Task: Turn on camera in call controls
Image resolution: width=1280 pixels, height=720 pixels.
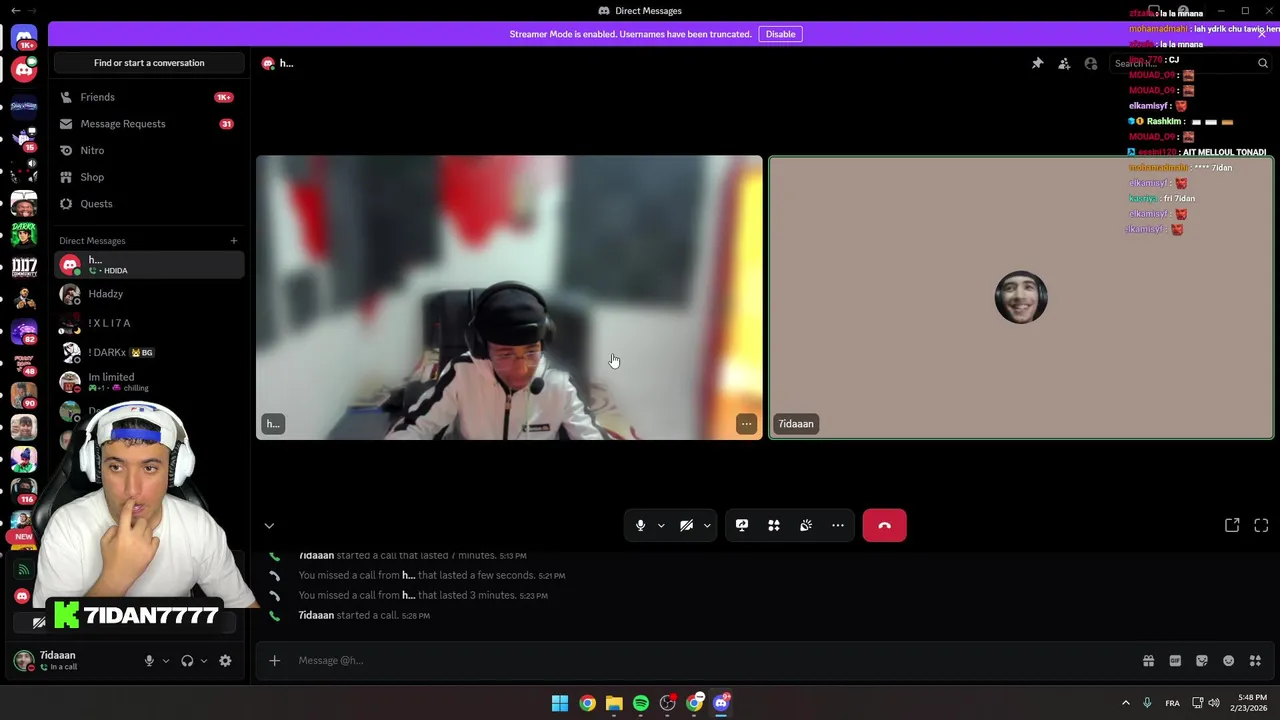Action: click(x=686, y=525)
